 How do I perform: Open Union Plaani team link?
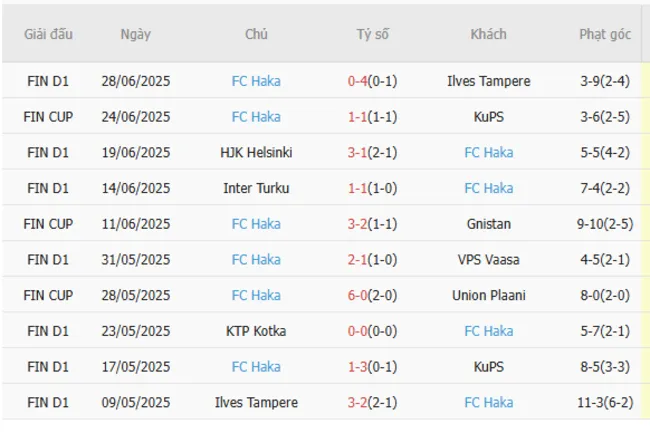point(488,296)
